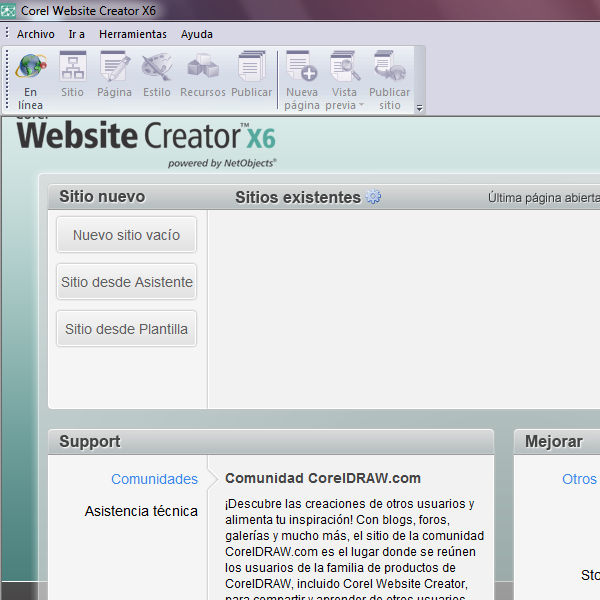Click the toolbar drag handle grip
Image resolution: width=600 pixels, height=600 pixels.
click(x=7, y=80)
